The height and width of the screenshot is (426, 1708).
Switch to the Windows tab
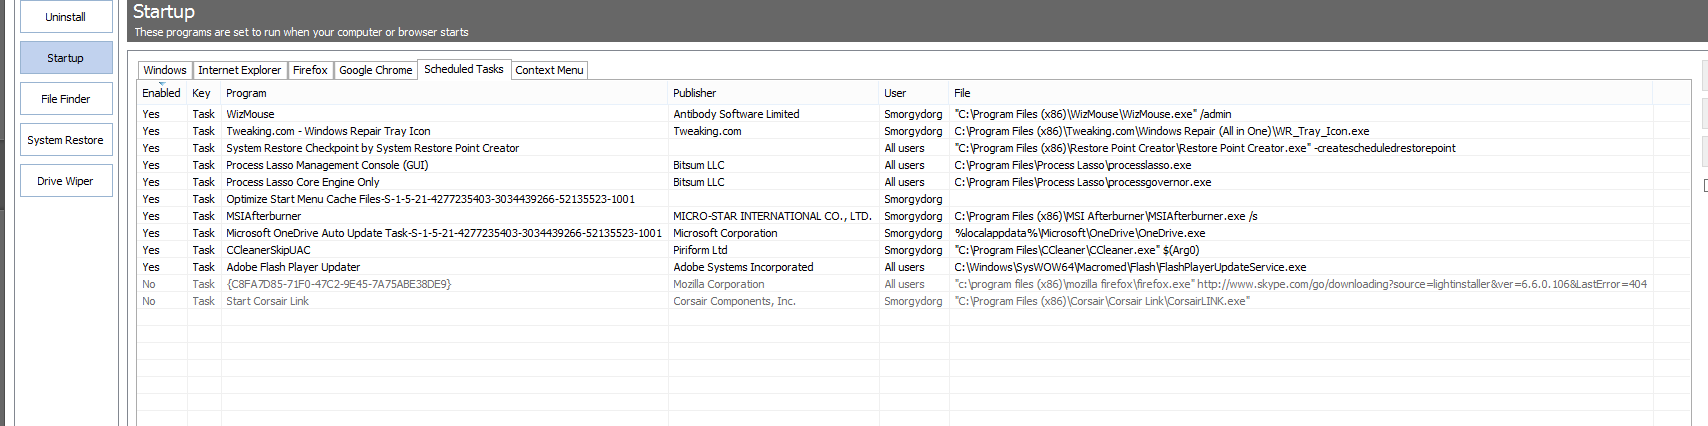(x=164, y=70)
